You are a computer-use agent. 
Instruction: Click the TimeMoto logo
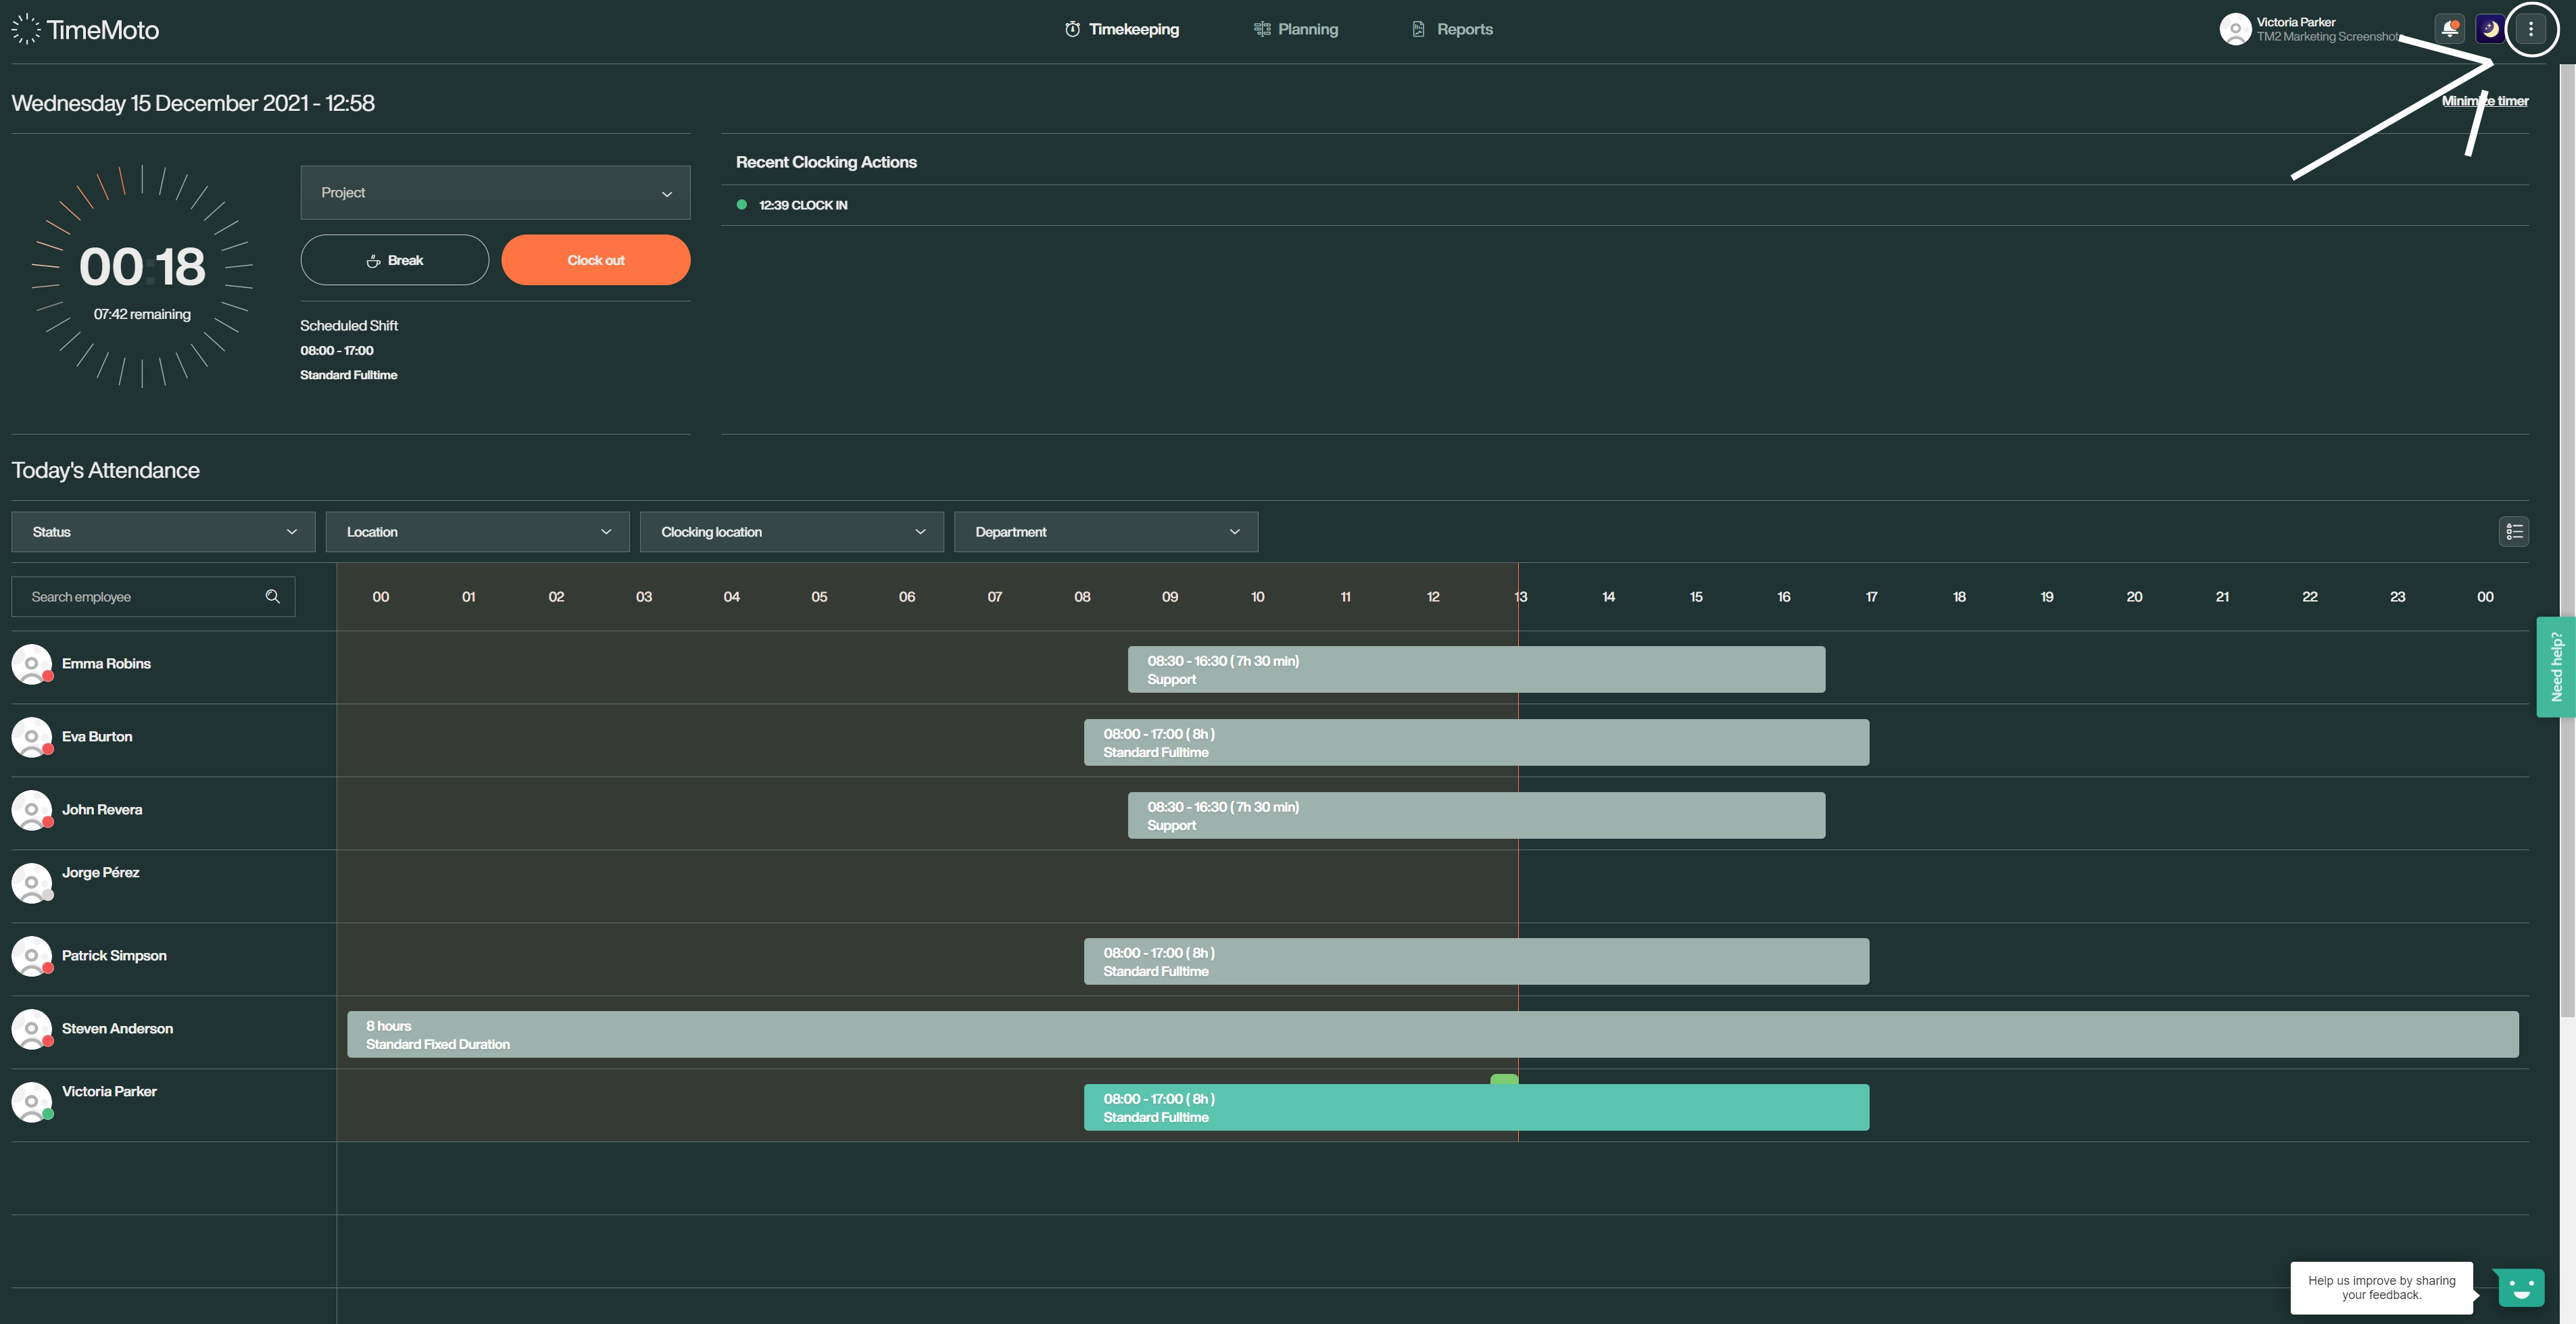click(x=85, y=29)
